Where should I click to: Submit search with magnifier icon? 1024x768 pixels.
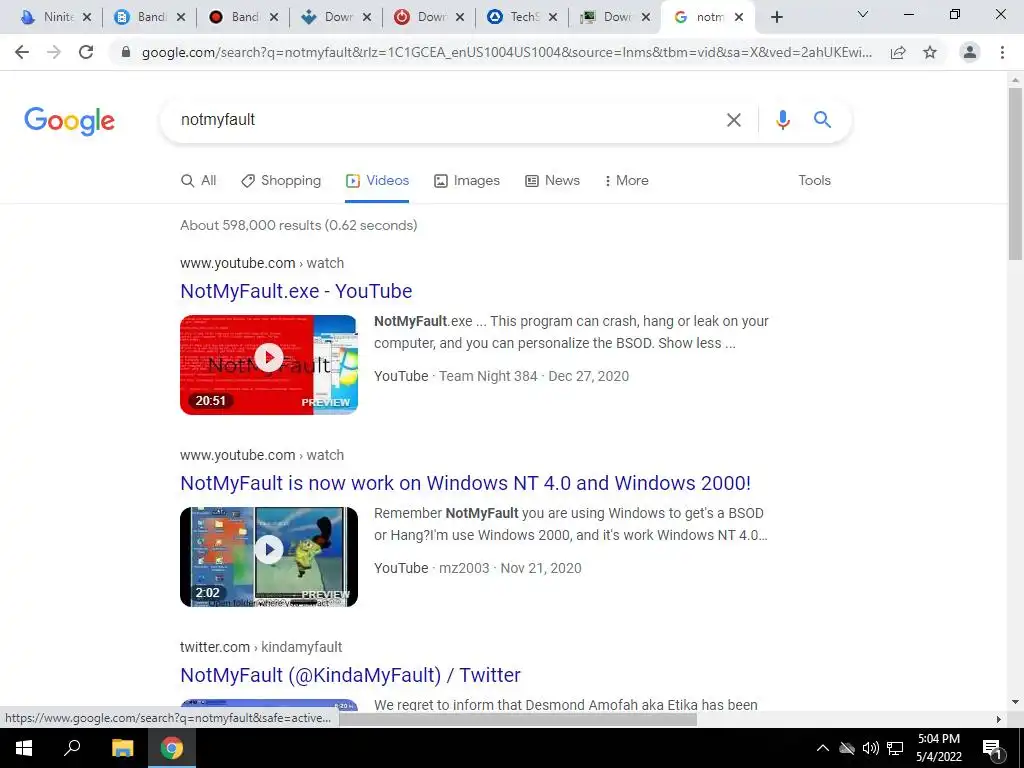click(822, 120)
